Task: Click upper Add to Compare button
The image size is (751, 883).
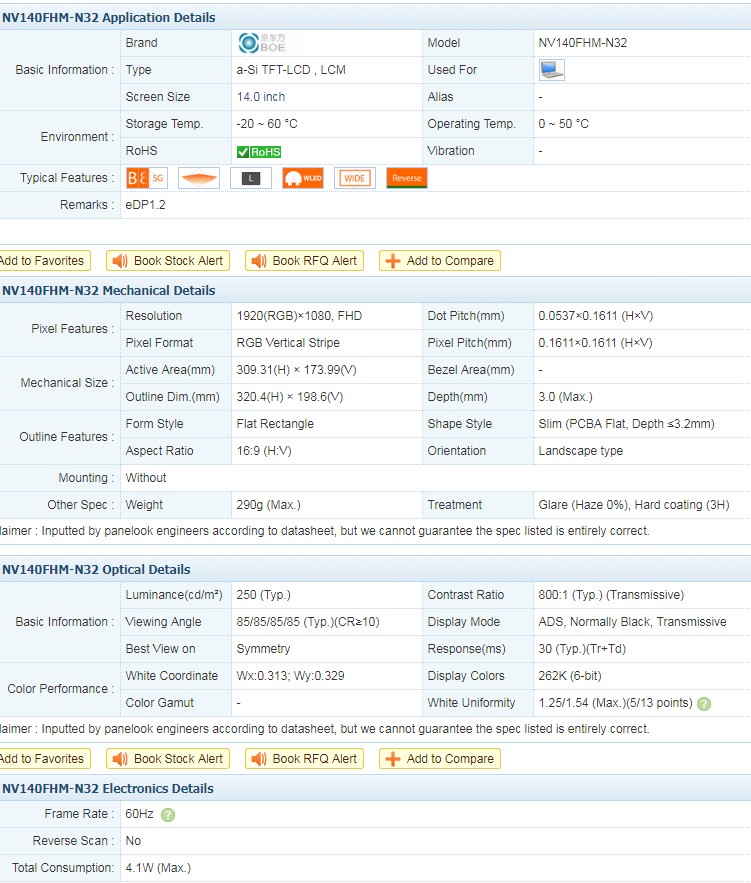Action: [440, 261]
